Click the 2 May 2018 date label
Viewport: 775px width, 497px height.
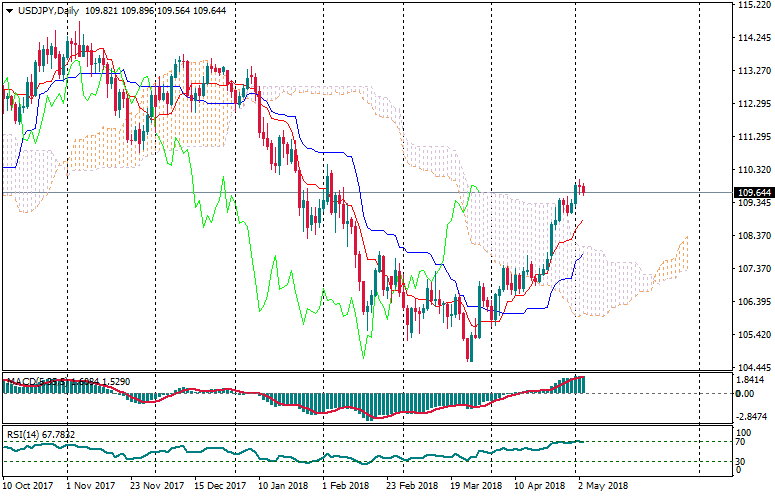[x=601, y=486]
